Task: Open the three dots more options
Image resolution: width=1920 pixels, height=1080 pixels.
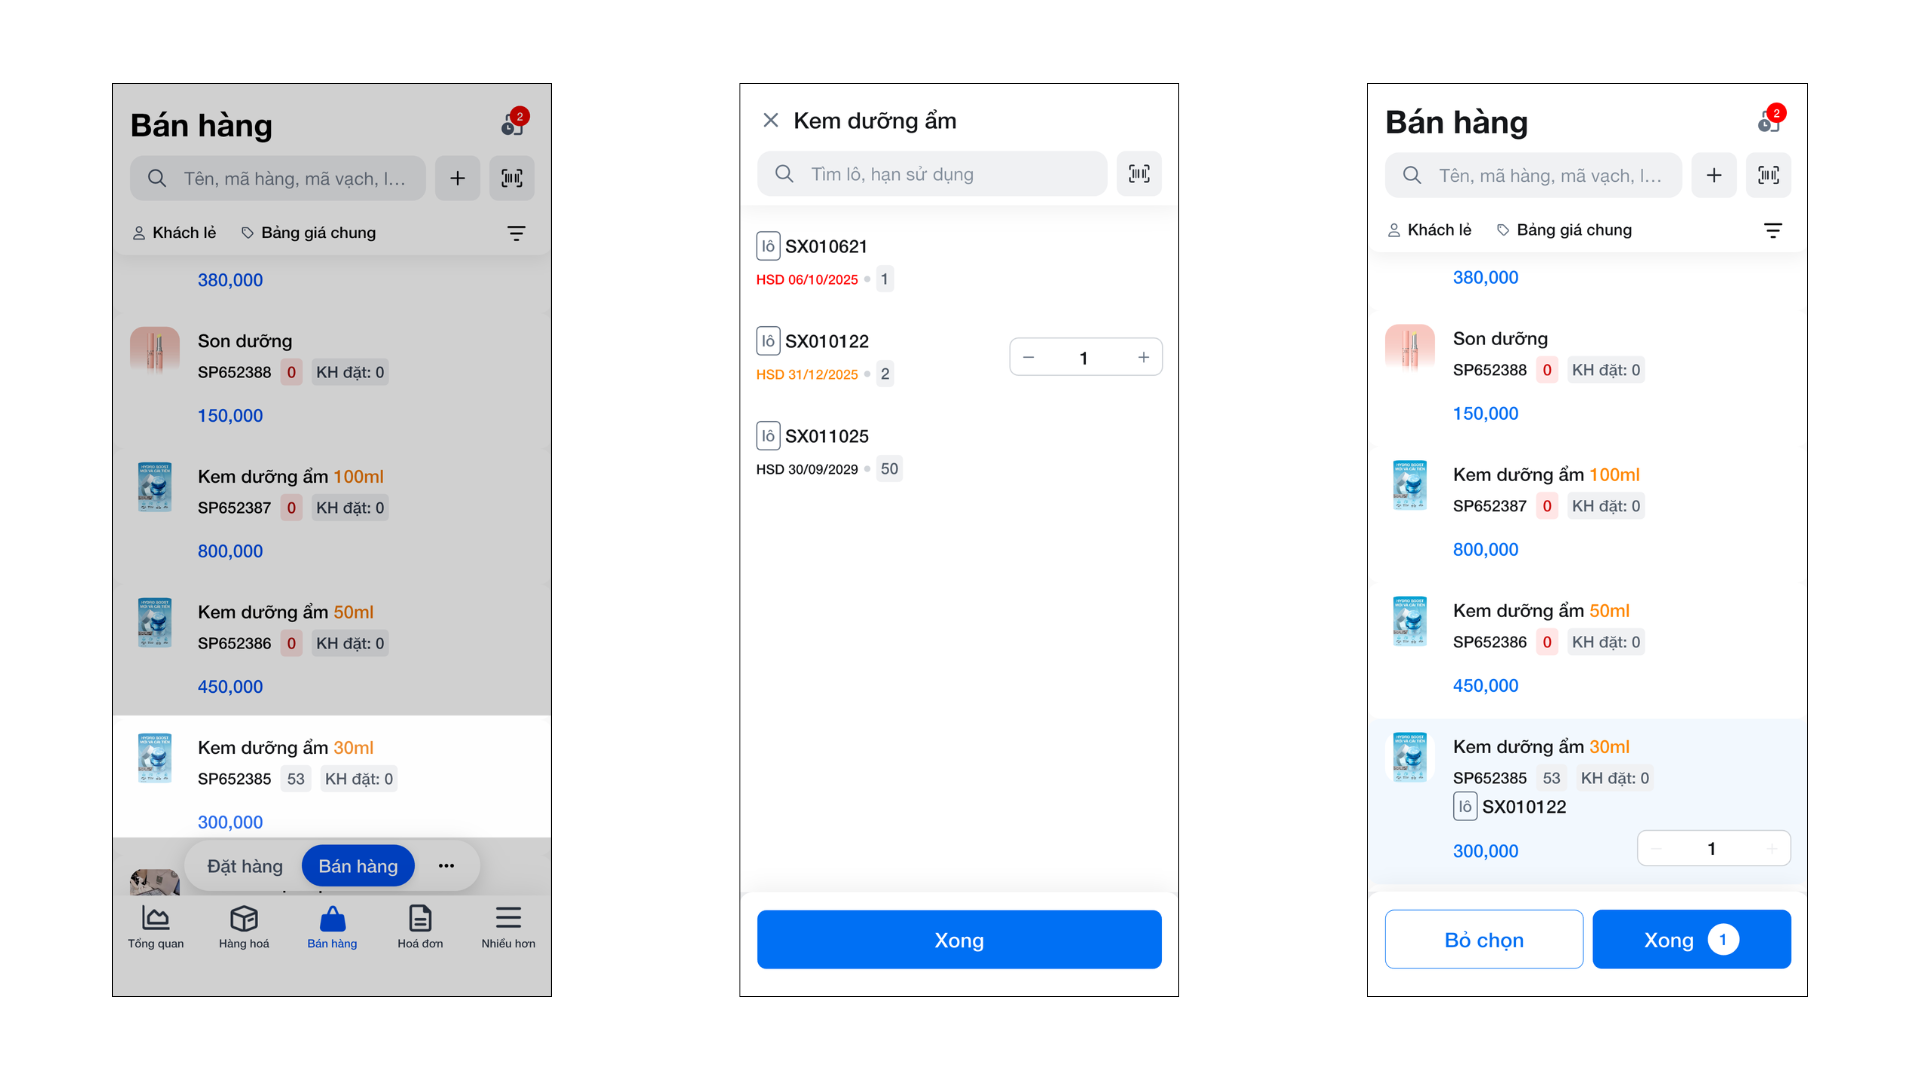Action: [x=446, y=866]
